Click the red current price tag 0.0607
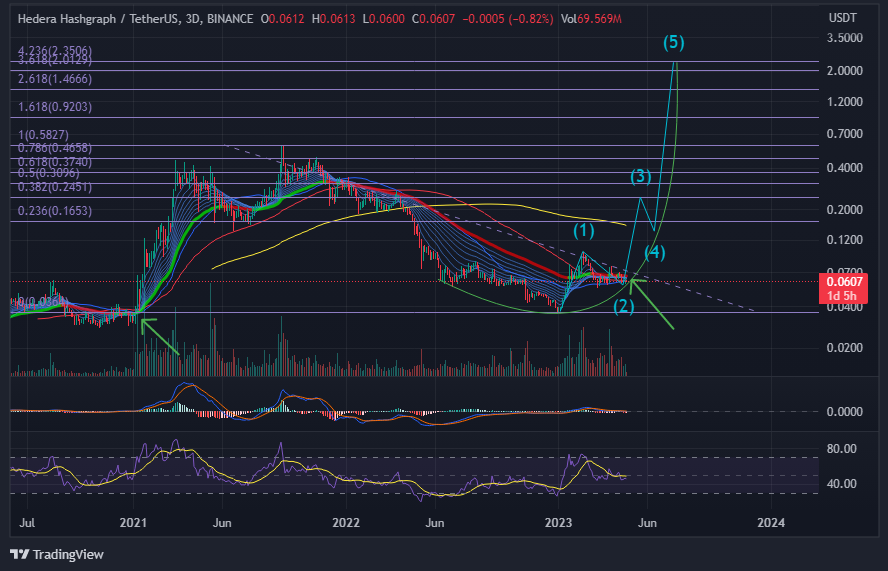888x571 pixels. (844, 282)
